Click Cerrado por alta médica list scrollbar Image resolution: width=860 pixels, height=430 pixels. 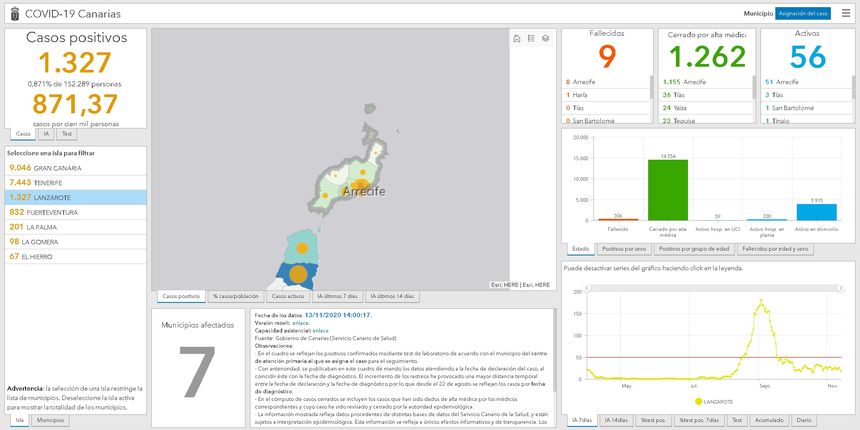(x=754, y=87)
